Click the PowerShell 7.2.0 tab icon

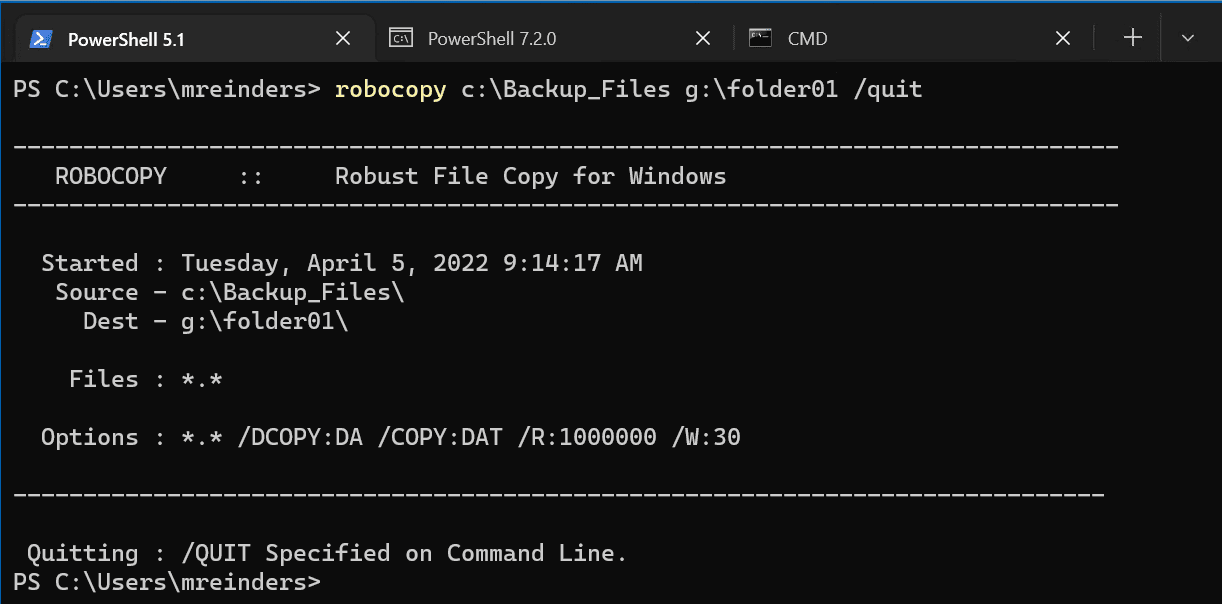click(401, 39)
